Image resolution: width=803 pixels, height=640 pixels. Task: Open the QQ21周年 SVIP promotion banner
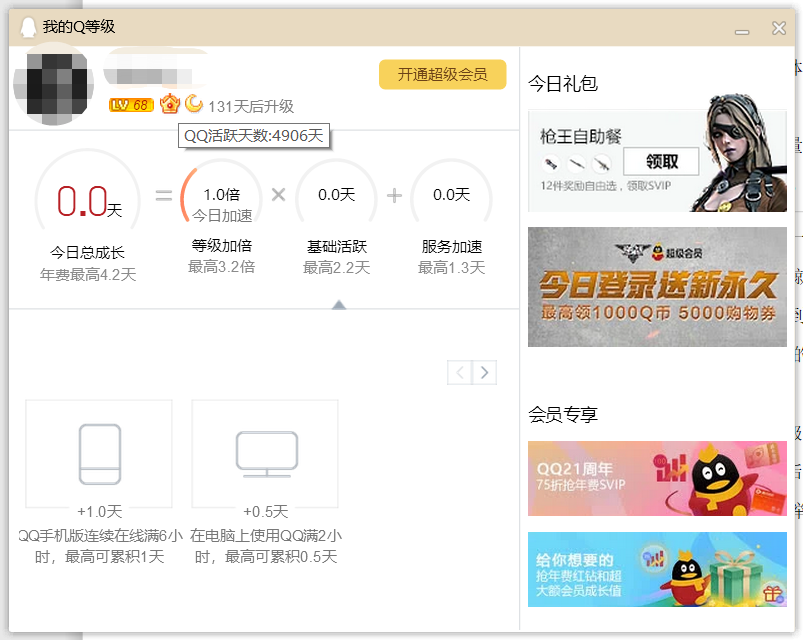(657, 478)
